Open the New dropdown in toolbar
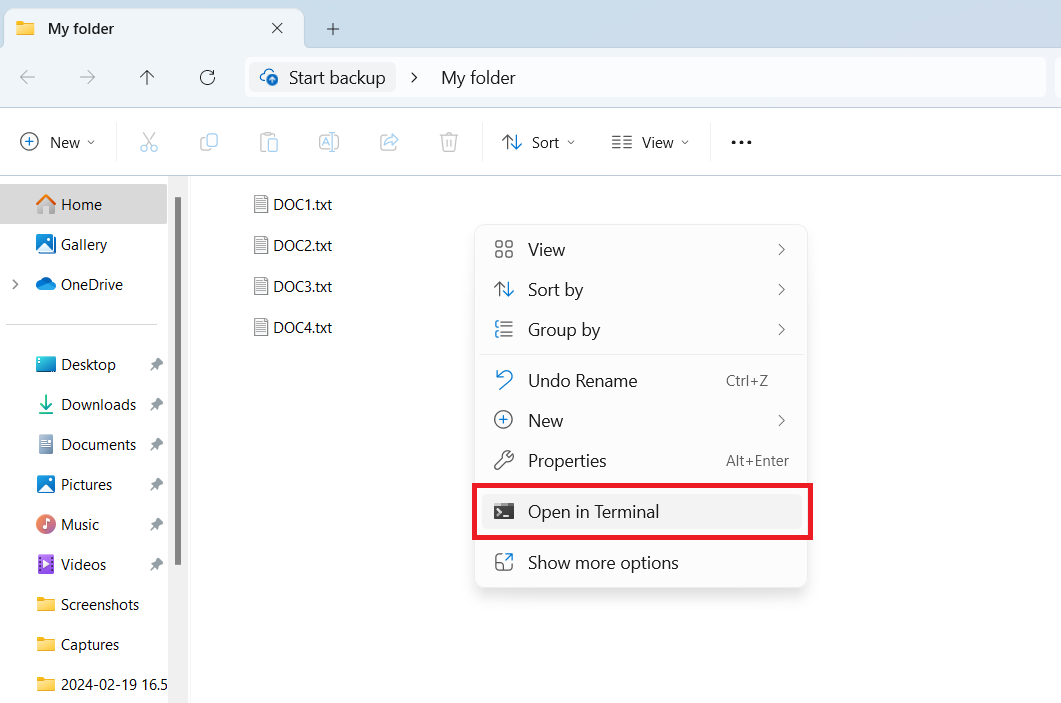This screenshot has height=703, width=1061. (x=58, y=142)
